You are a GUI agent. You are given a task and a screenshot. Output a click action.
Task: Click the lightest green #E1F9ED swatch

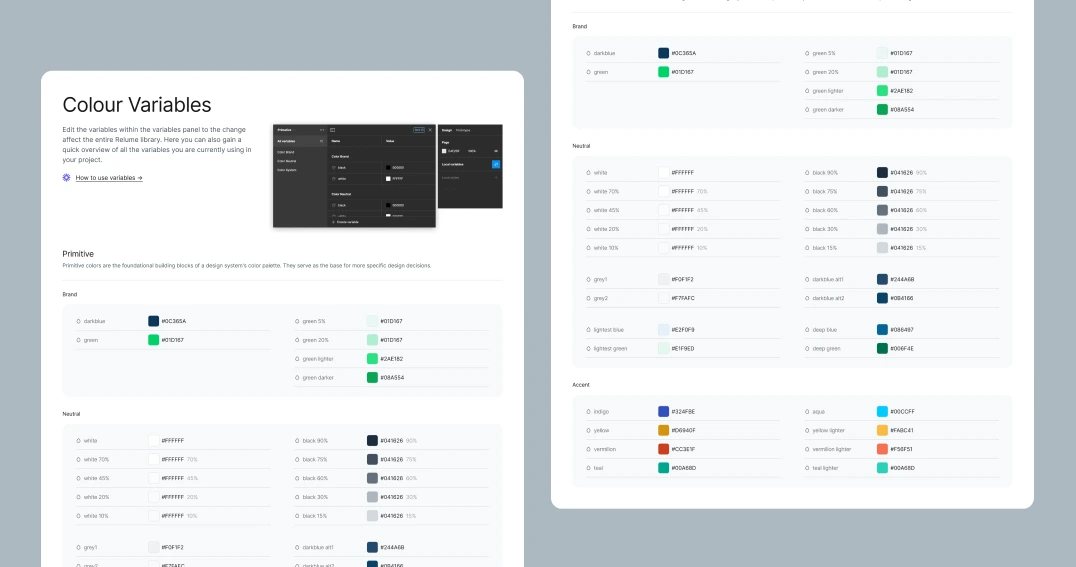(664, 349)
